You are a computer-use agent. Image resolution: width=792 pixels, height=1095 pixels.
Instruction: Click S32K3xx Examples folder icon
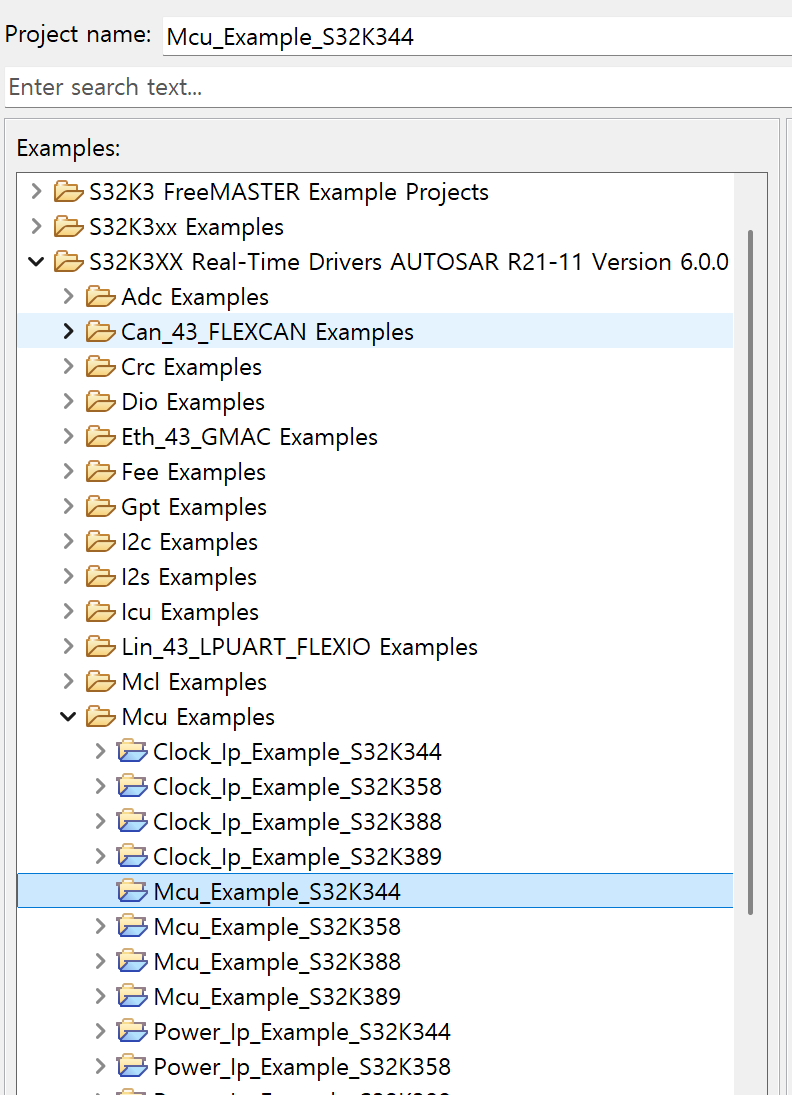(68, 226)
